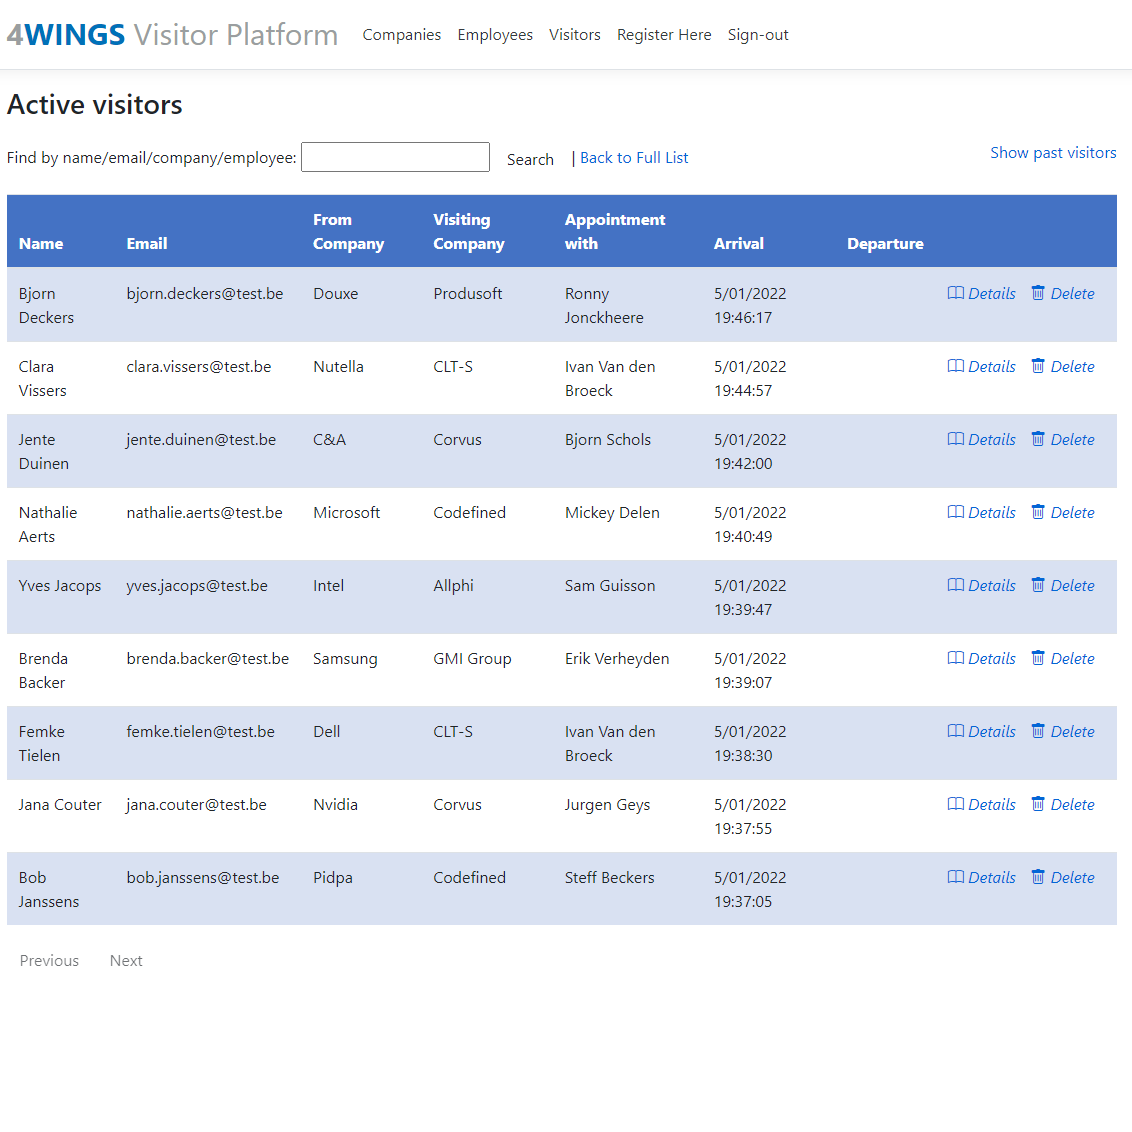Screen dimensions: 1132x1132
Task: Click the book icon in Bob Janssens row
Action: click(955, 876)
